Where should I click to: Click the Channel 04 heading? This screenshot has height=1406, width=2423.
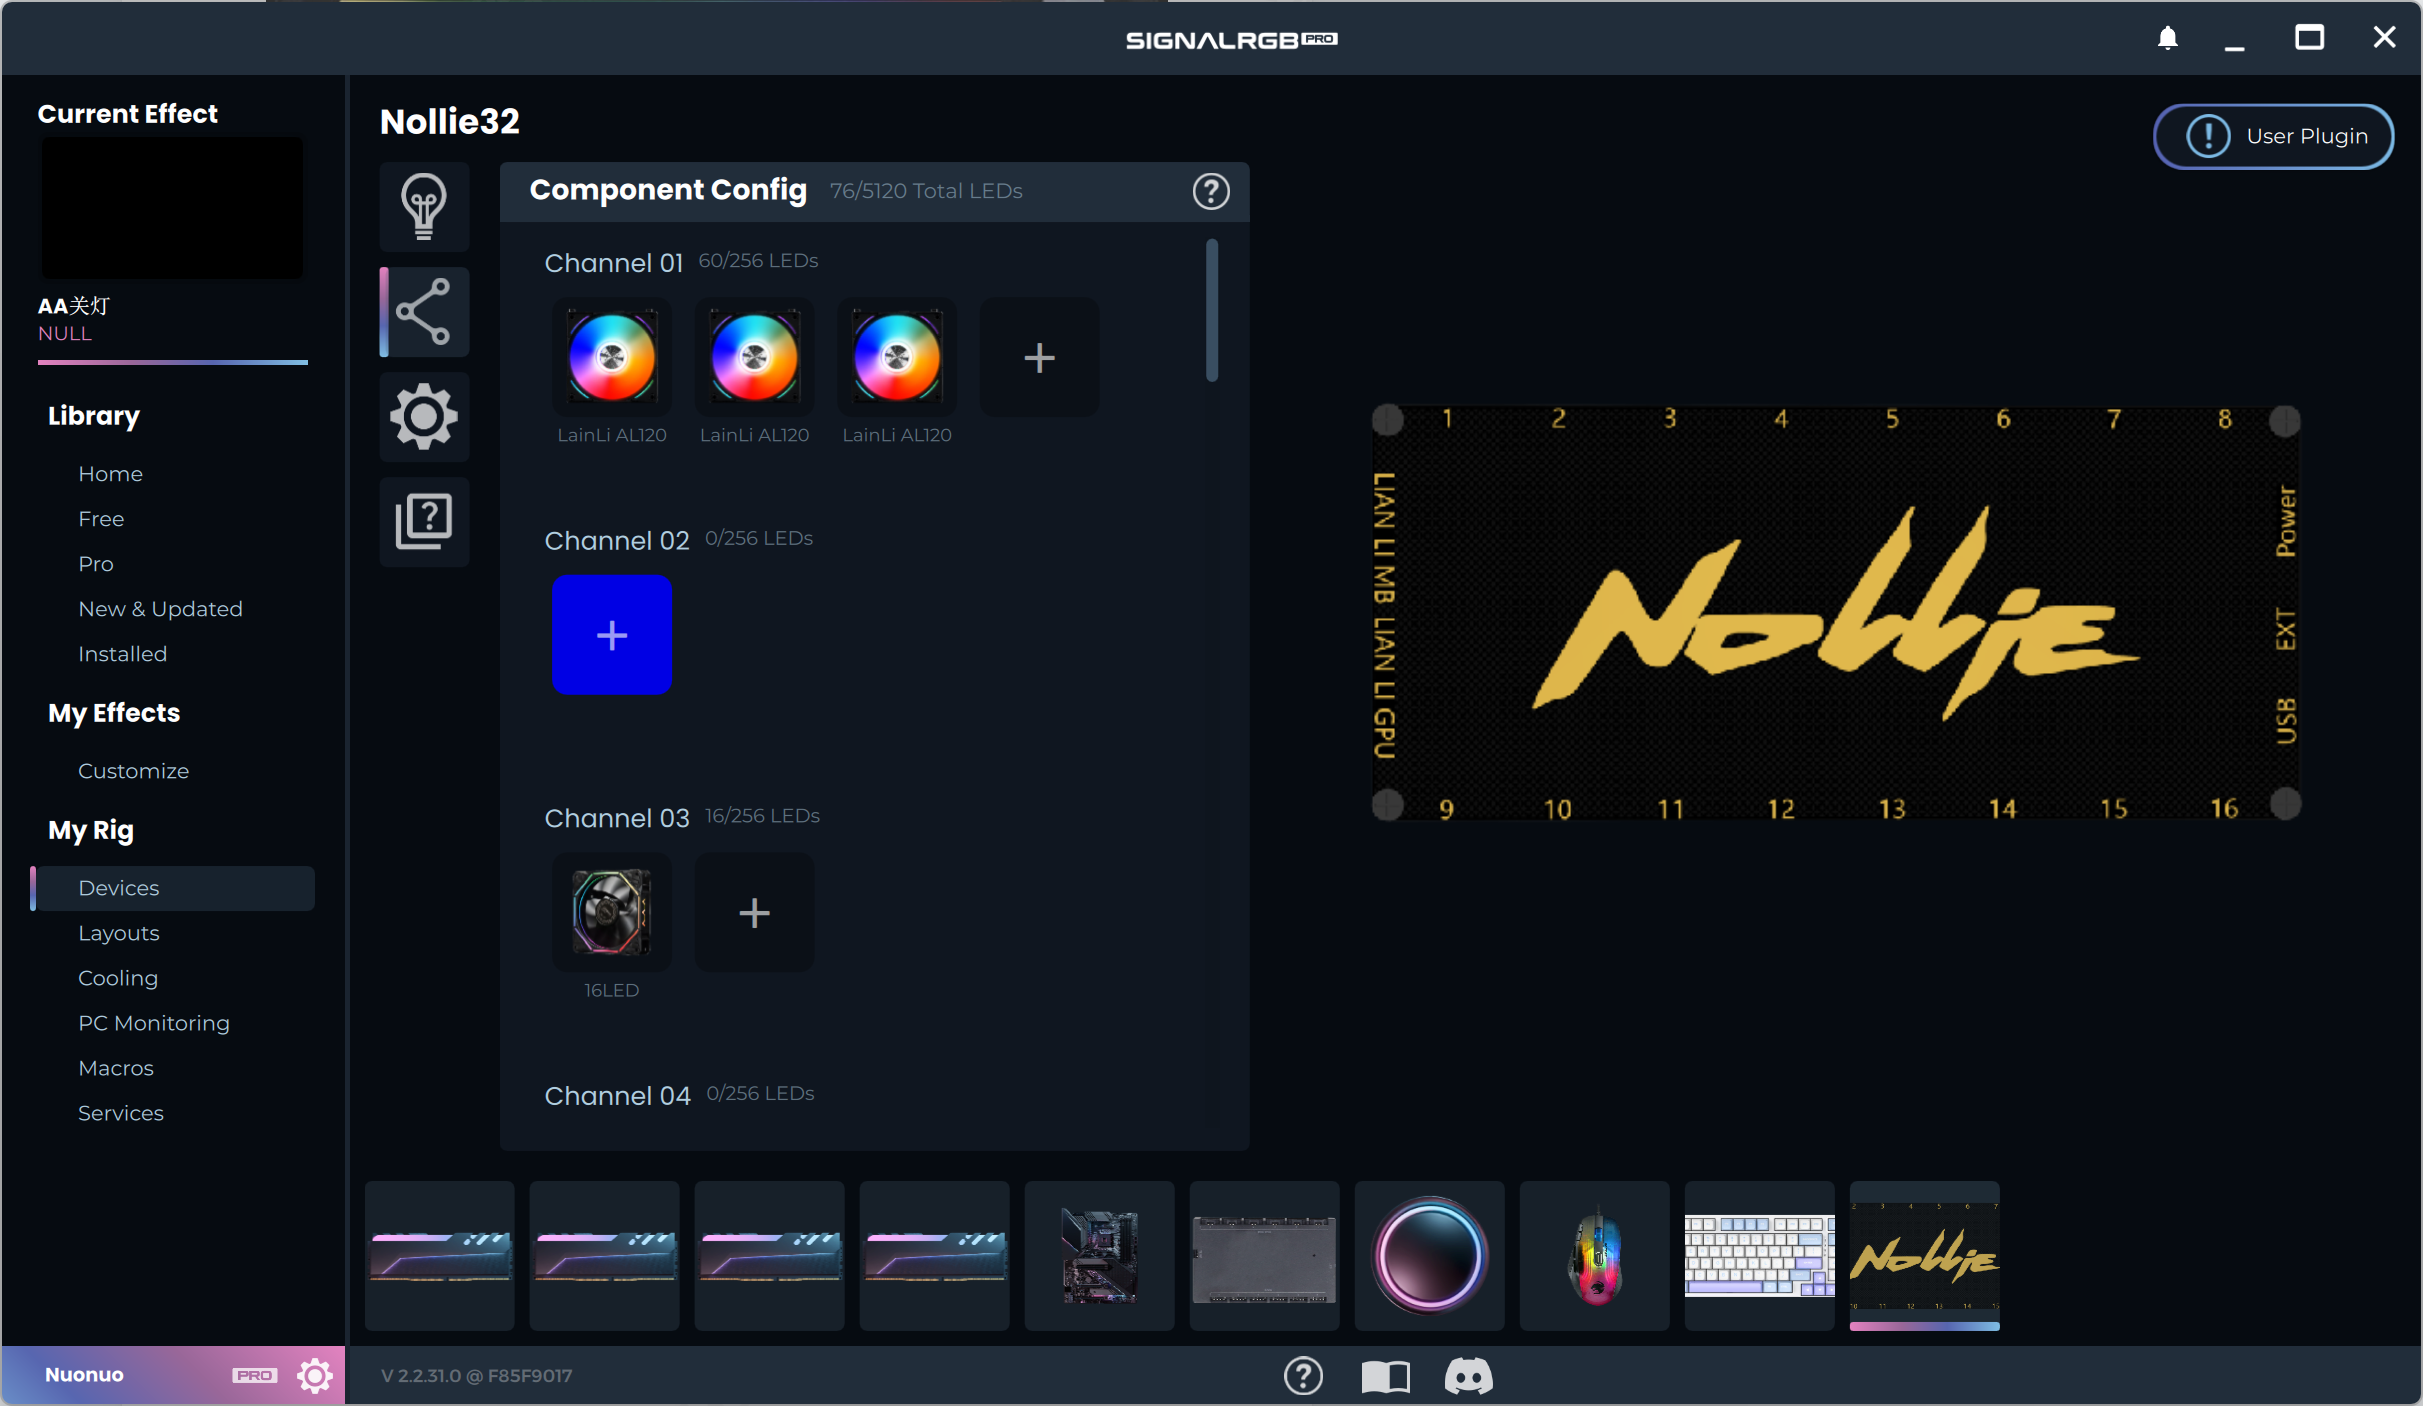pos(617,1097)
